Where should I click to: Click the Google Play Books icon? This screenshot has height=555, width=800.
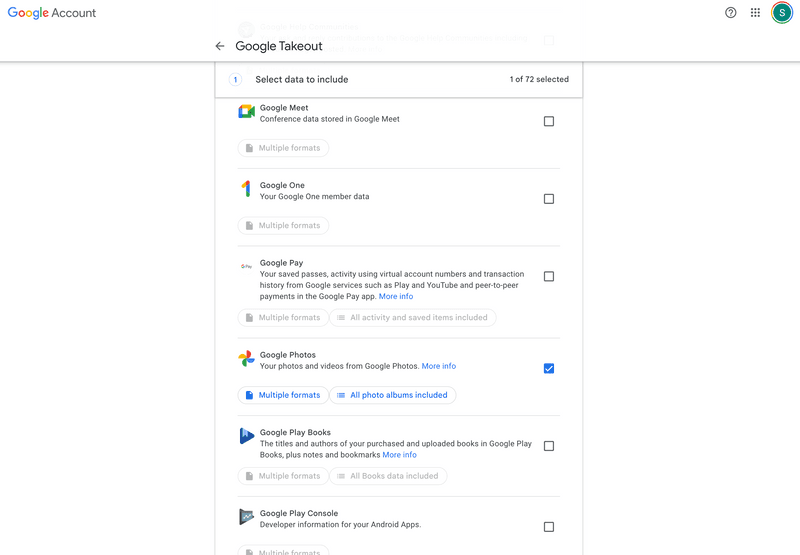(x=246, y=436)
